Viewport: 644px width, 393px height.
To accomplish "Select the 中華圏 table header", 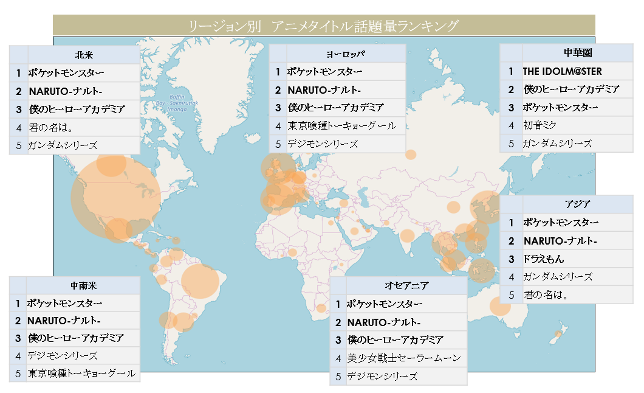I will click(577, 53).
